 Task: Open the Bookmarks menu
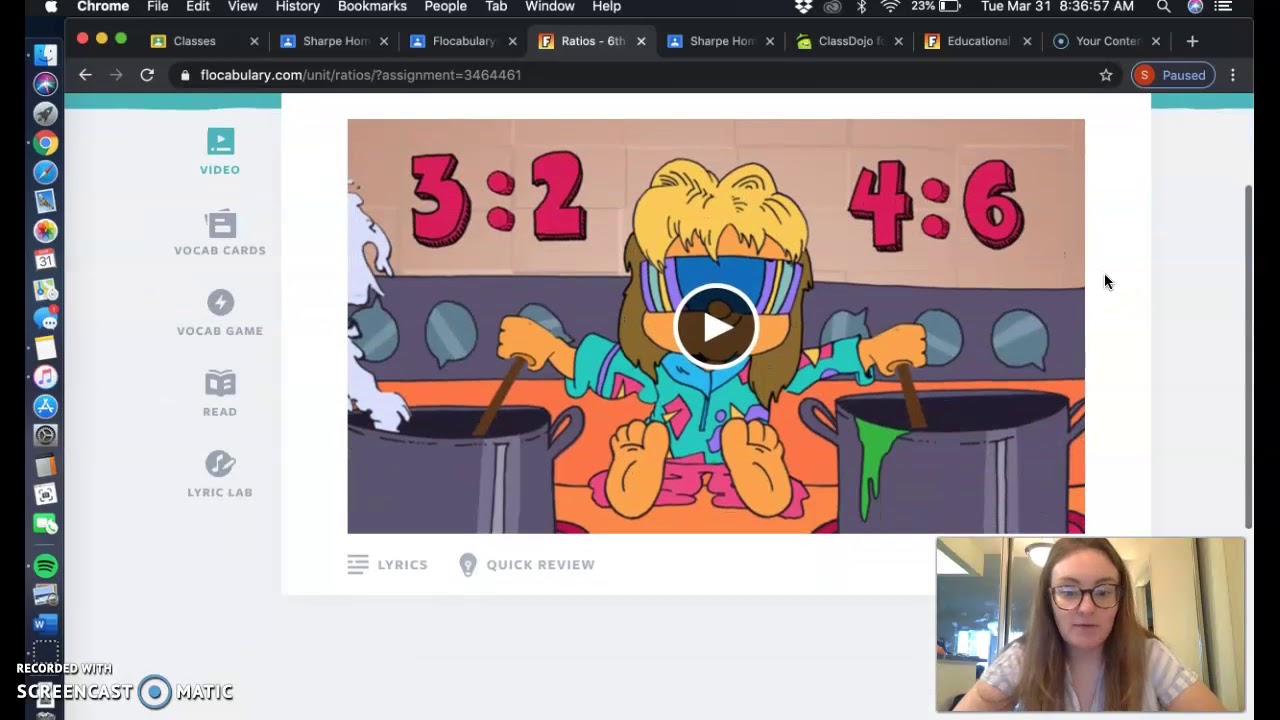pos(372,7)
